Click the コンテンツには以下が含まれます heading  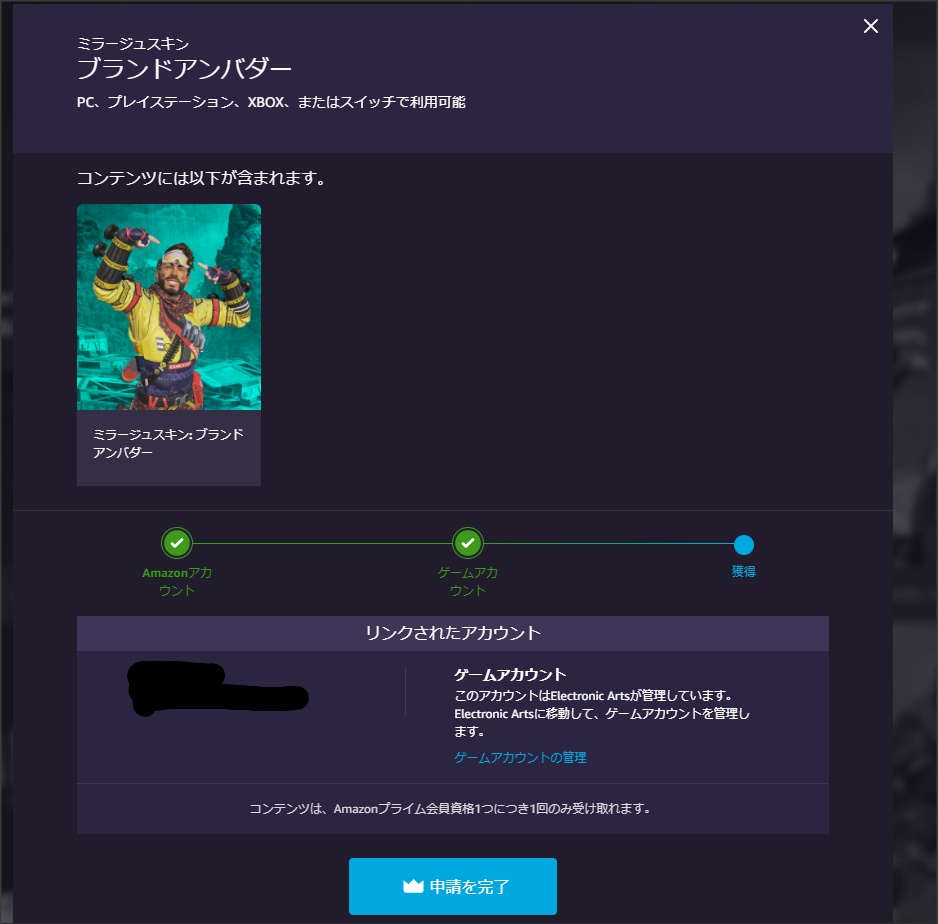[201, 178]
